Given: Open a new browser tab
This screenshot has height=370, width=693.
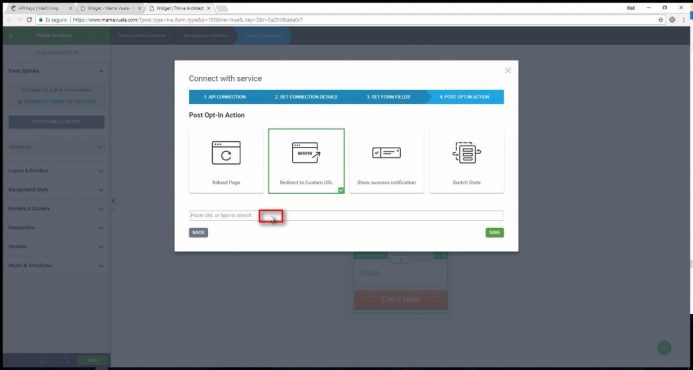Looking at the screenshot, I should (222, 8).
